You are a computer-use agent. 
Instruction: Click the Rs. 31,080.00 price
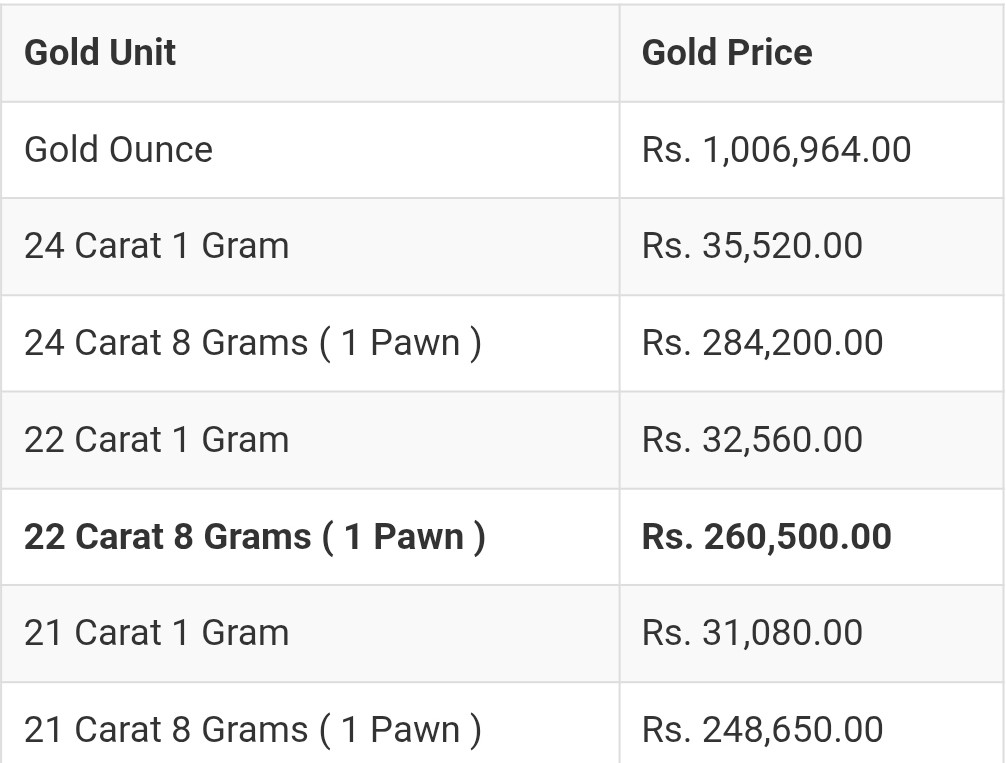click(x=752, y=633)
